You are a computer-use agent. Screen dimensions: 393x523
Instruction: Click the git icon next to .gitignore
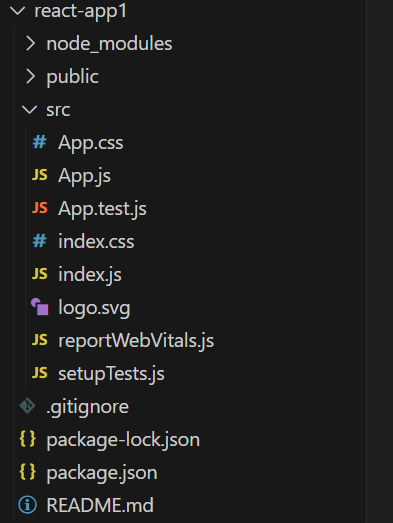point(27,406)
